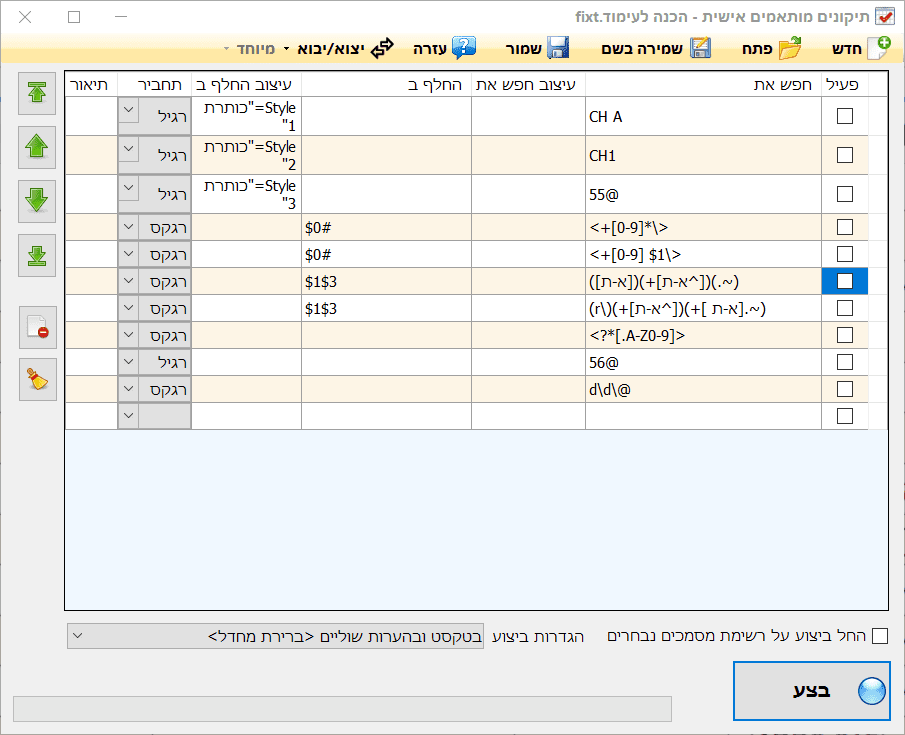This screenshot has height=735, width=905.
Task: Enable the d\d\@ row checkbox
Action: pos(844,389)
